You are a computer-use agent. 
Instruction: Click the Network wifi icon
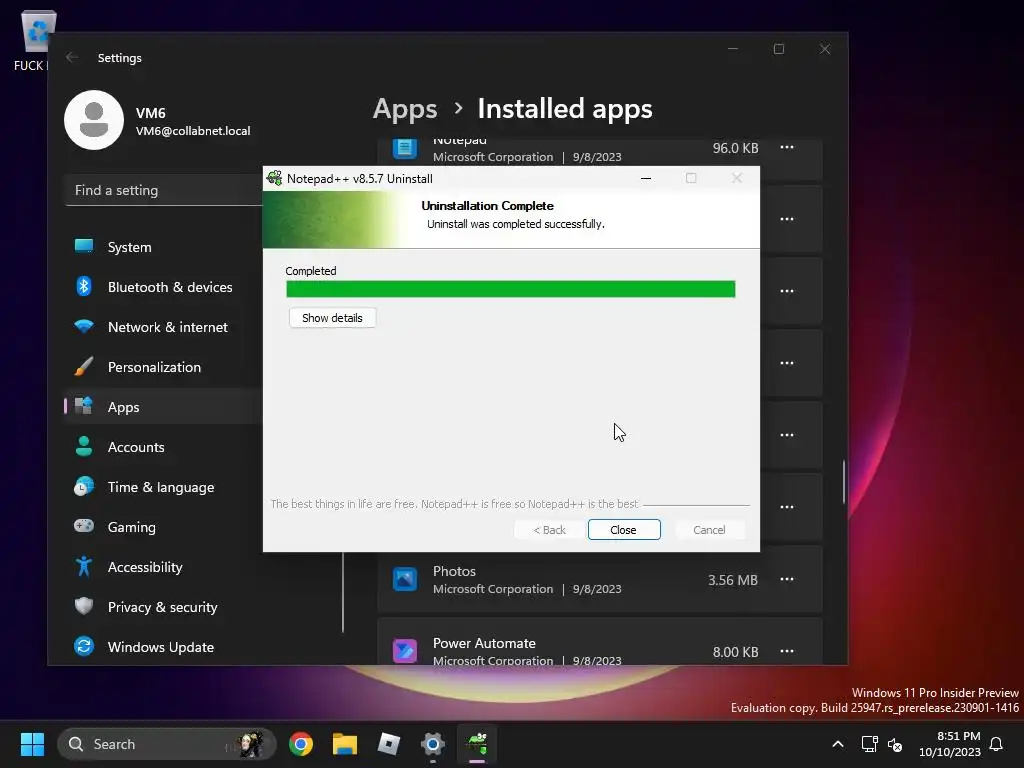84,326
